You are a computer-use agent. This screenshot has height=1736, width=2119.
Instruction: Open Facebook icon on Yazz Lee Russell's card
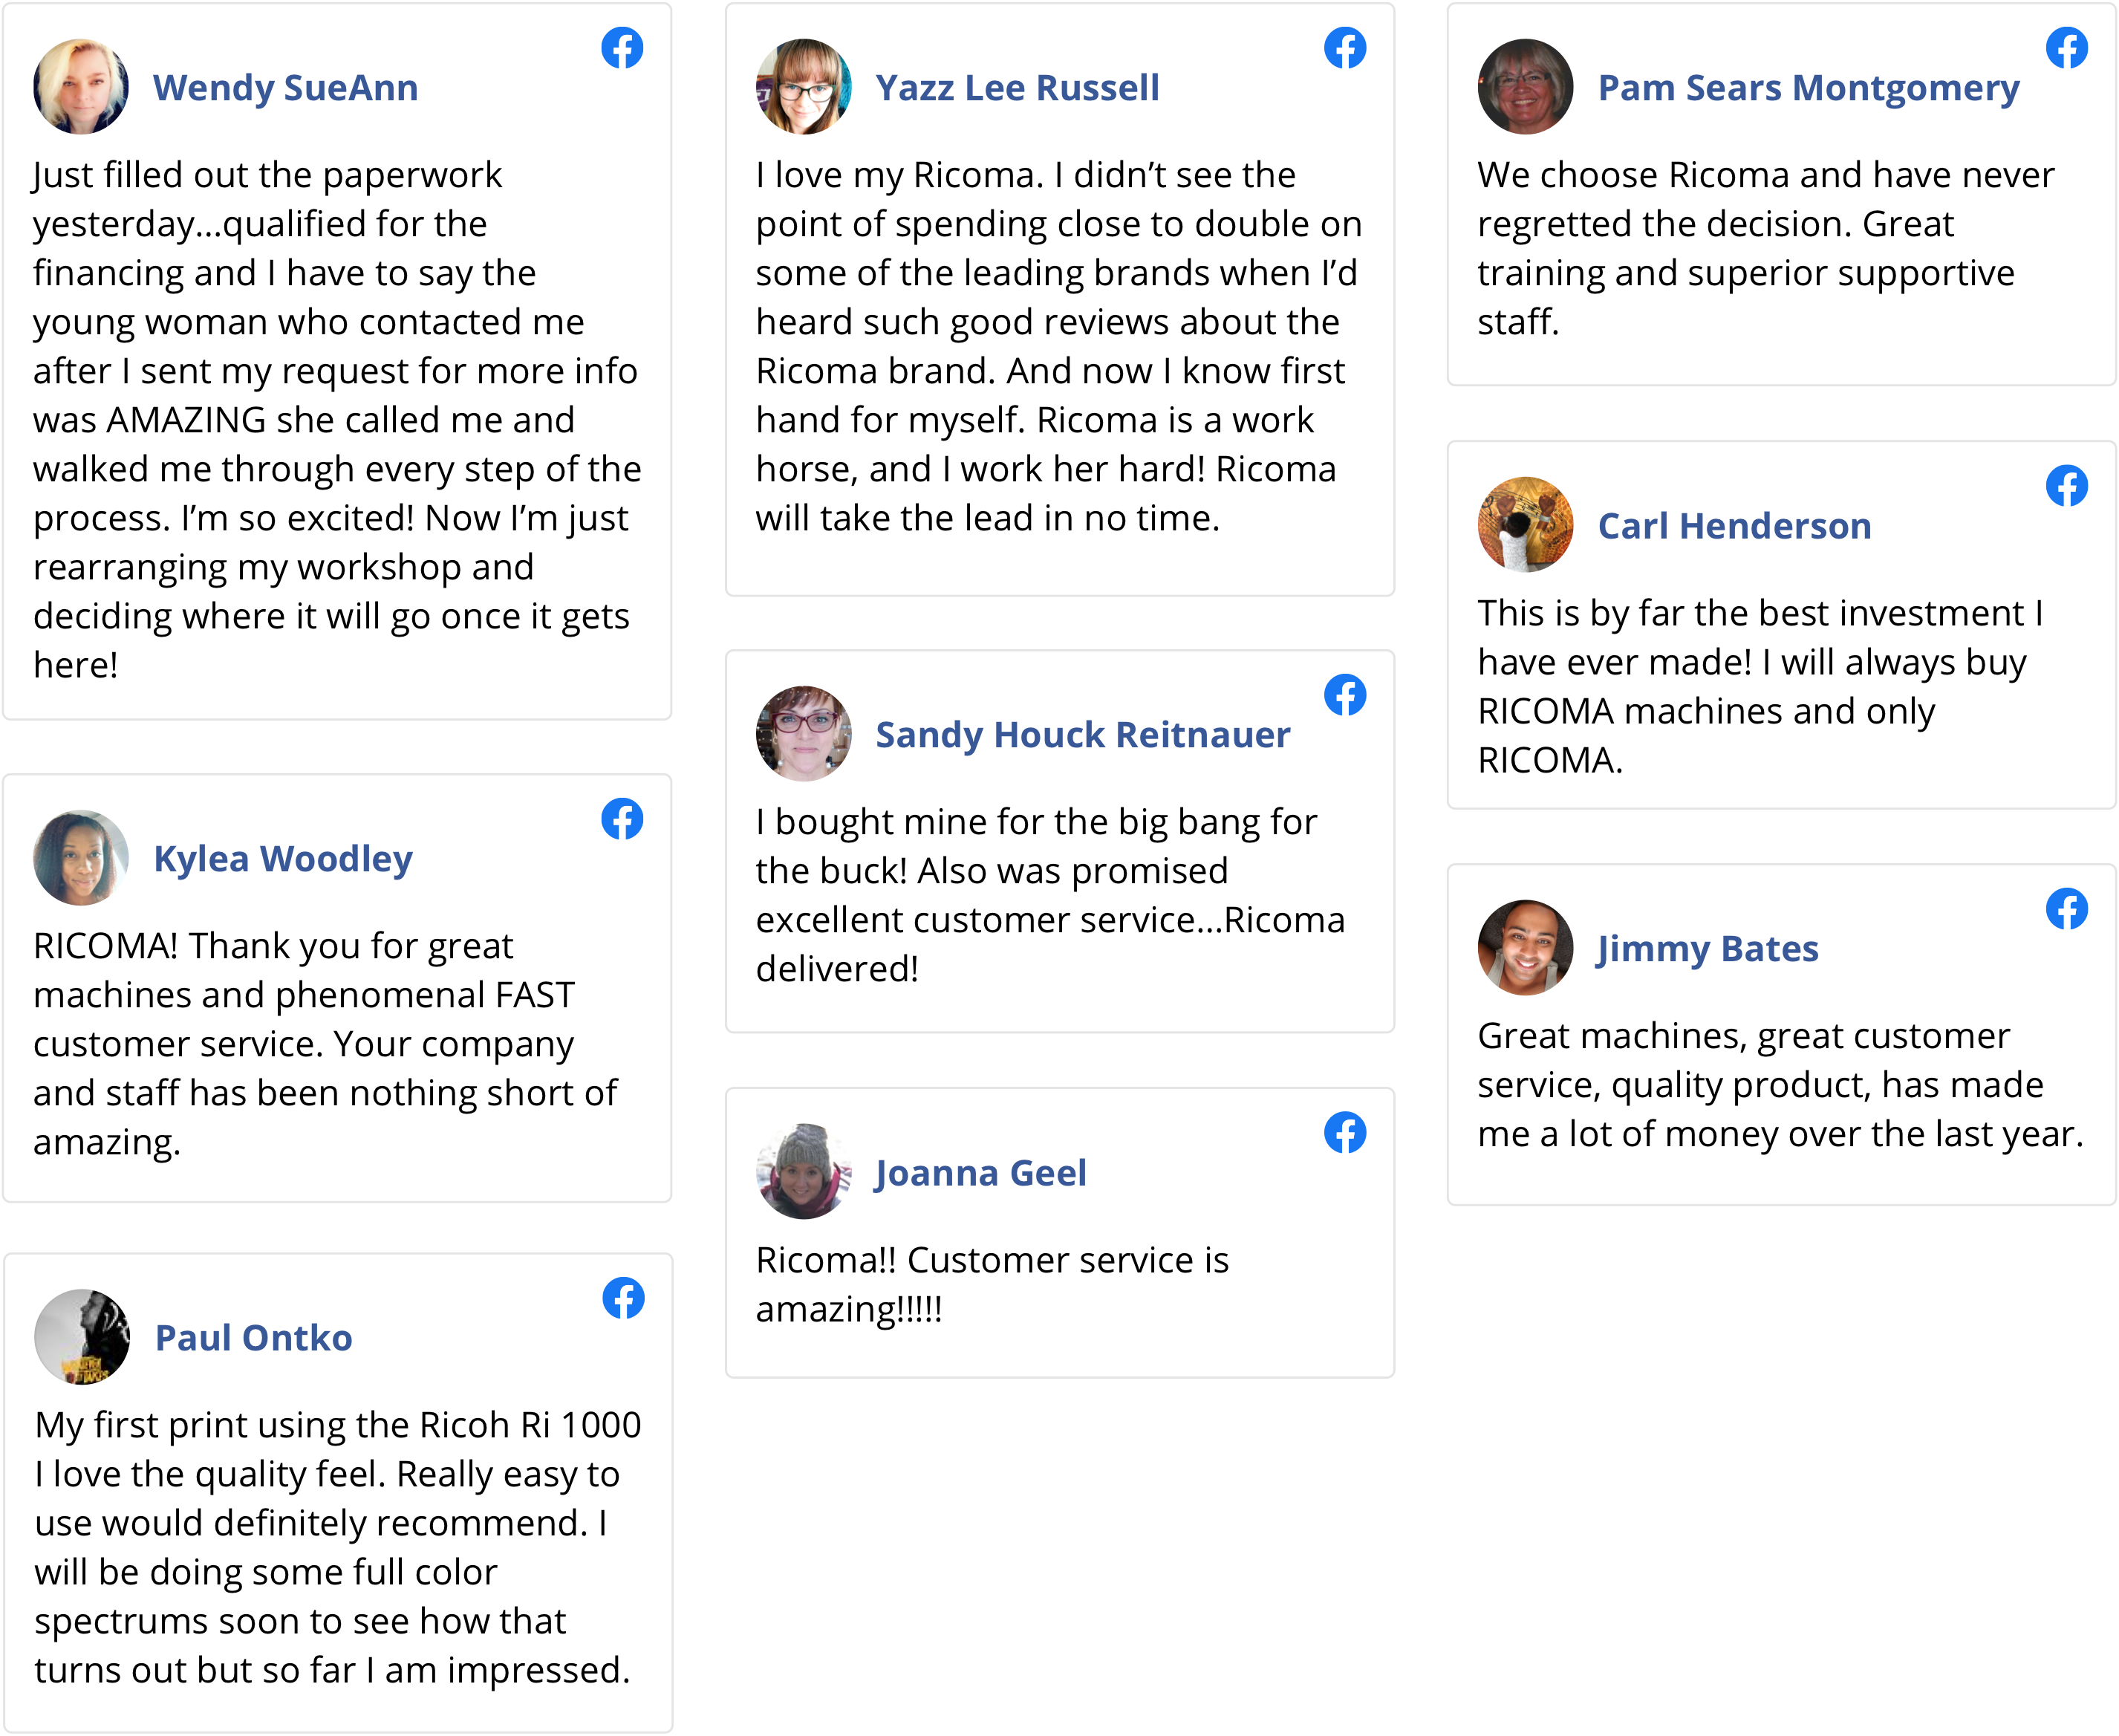(1345, 48)
